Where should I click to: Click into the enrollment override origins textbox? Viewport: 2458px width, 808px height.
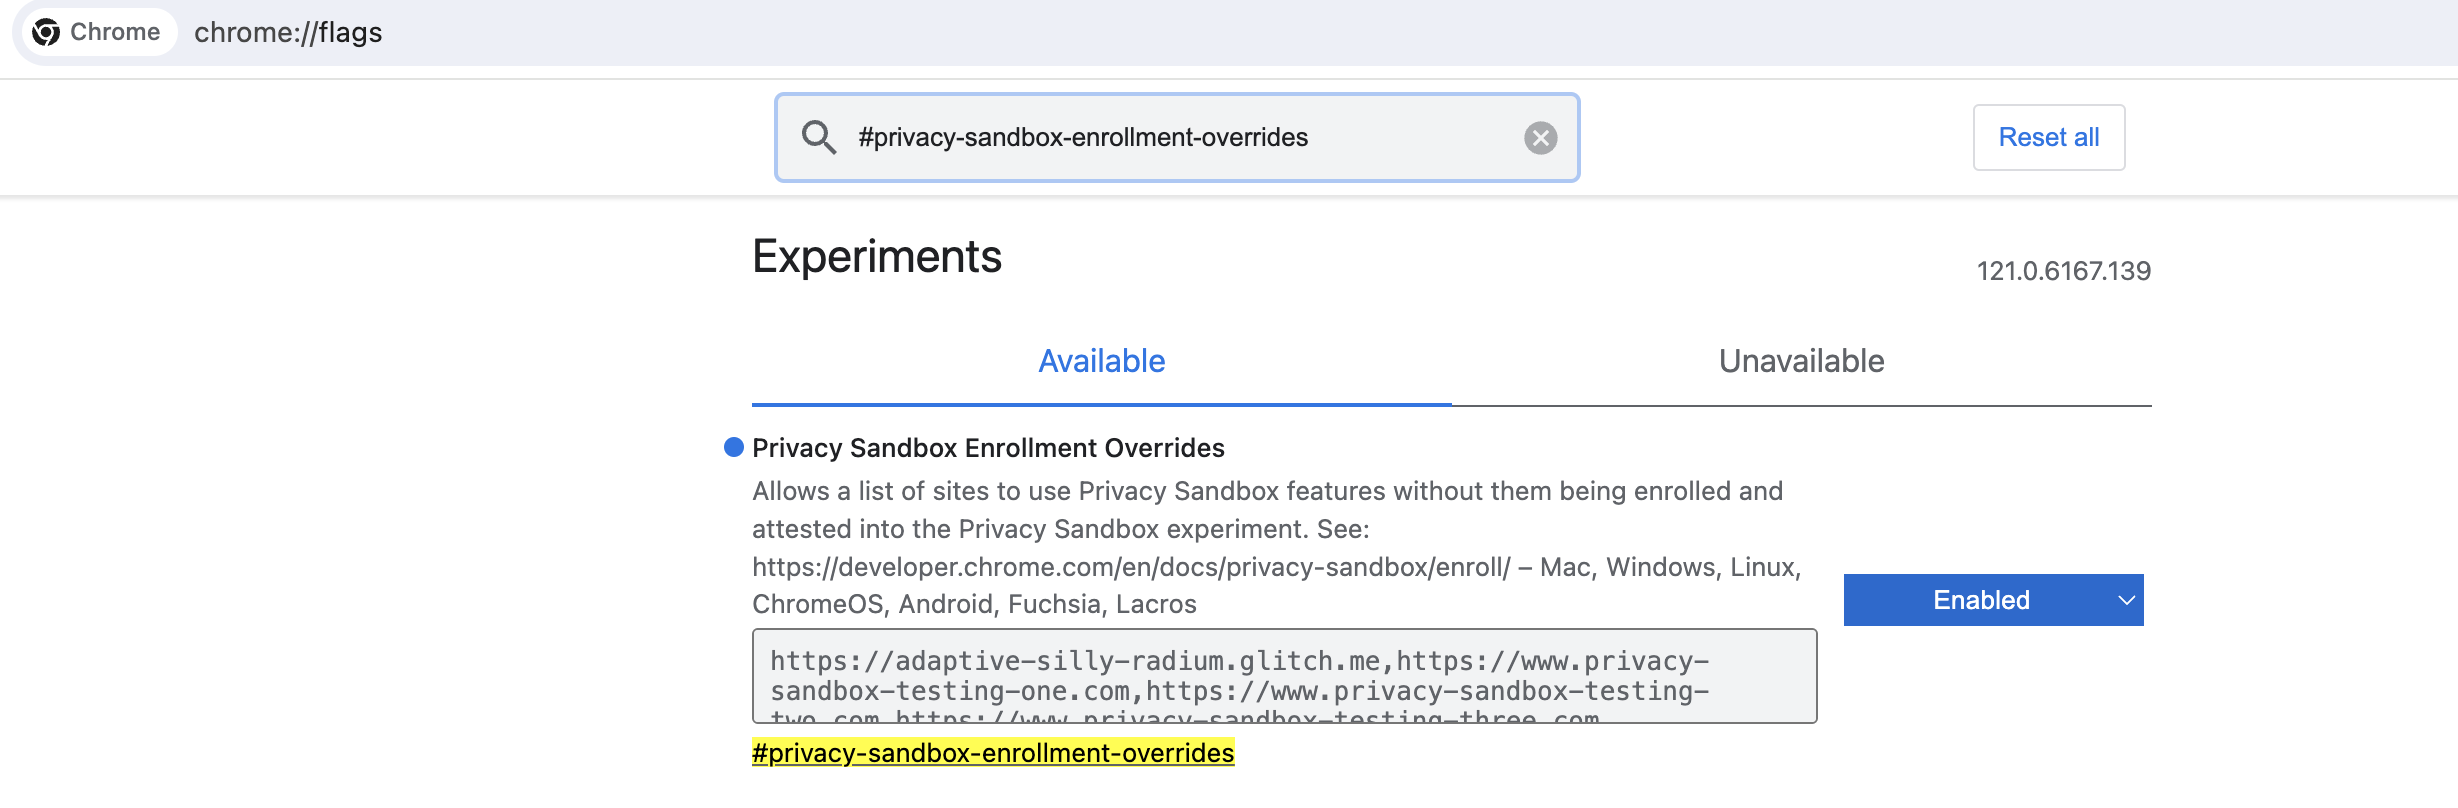coord(1284,676)
